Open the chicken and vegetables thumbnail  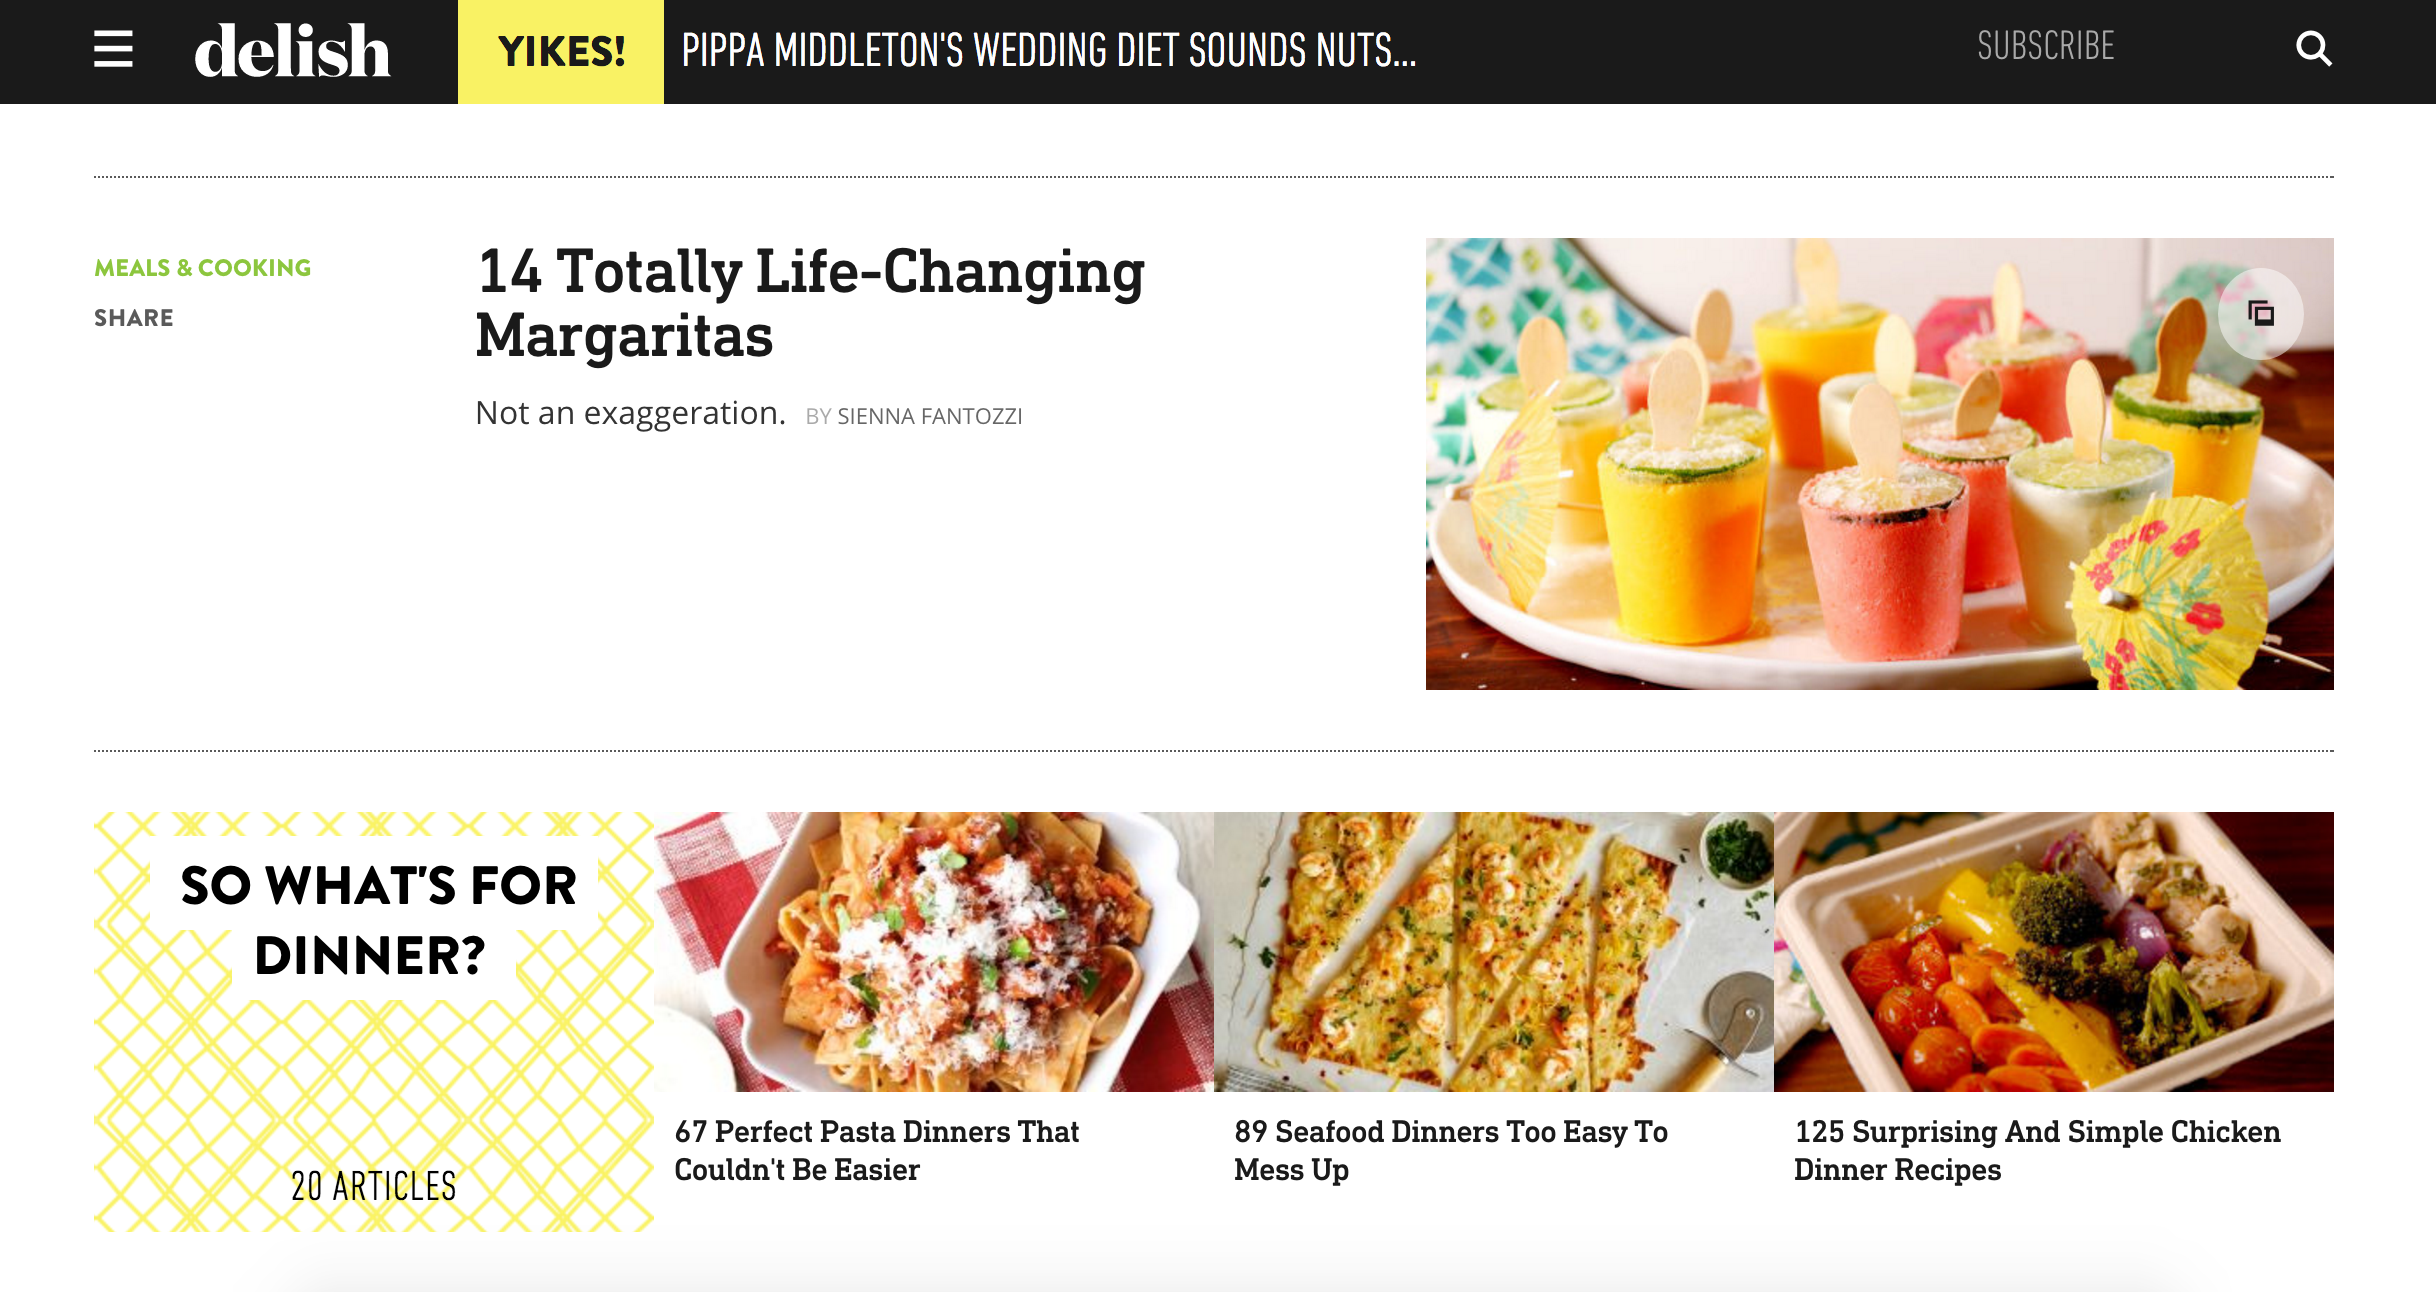[2053, 951]
